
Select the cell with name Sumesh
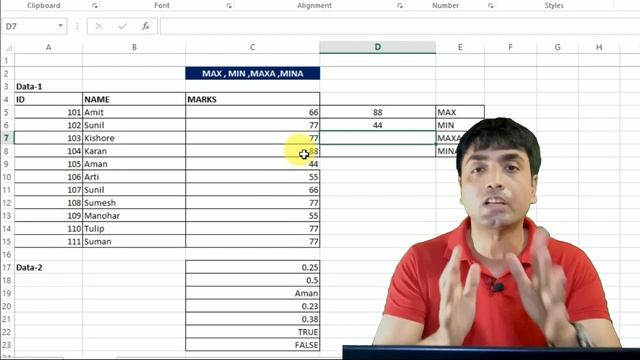pos(134,203)
